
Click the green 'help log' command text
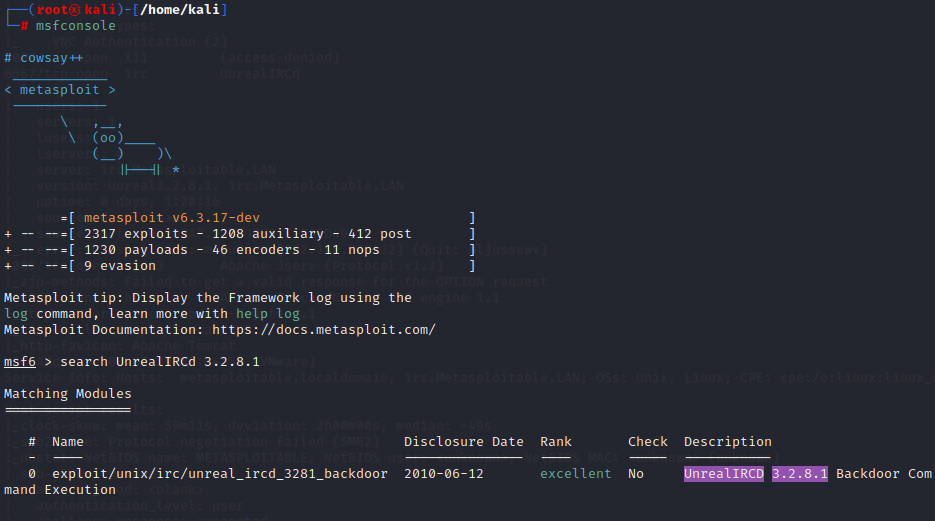coord(268,314)
